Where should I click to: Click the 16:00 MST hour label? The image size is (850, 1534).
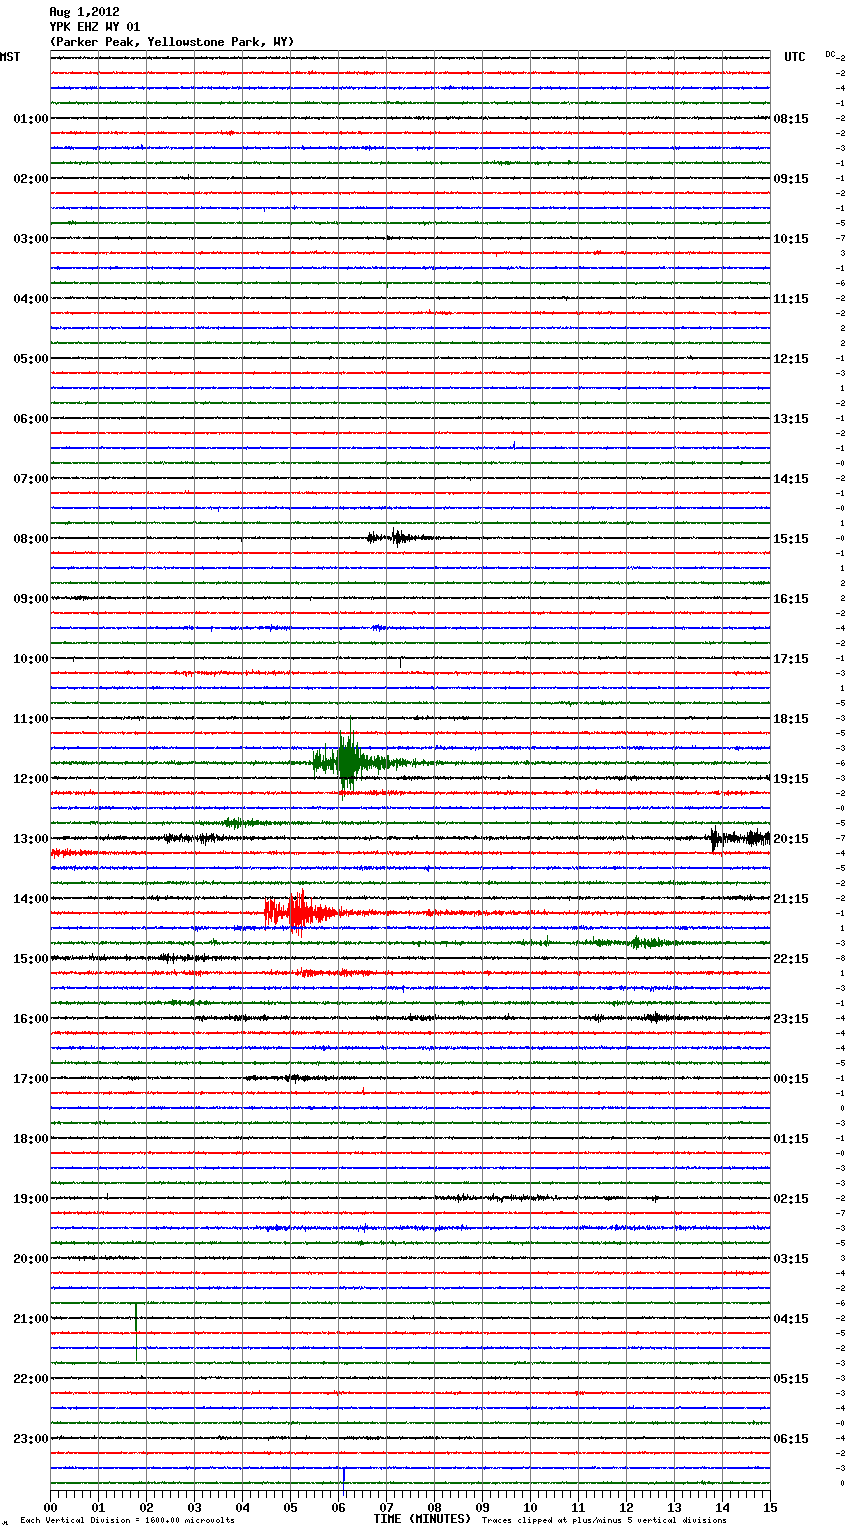pyautogui.click(x=30, y=1019)
